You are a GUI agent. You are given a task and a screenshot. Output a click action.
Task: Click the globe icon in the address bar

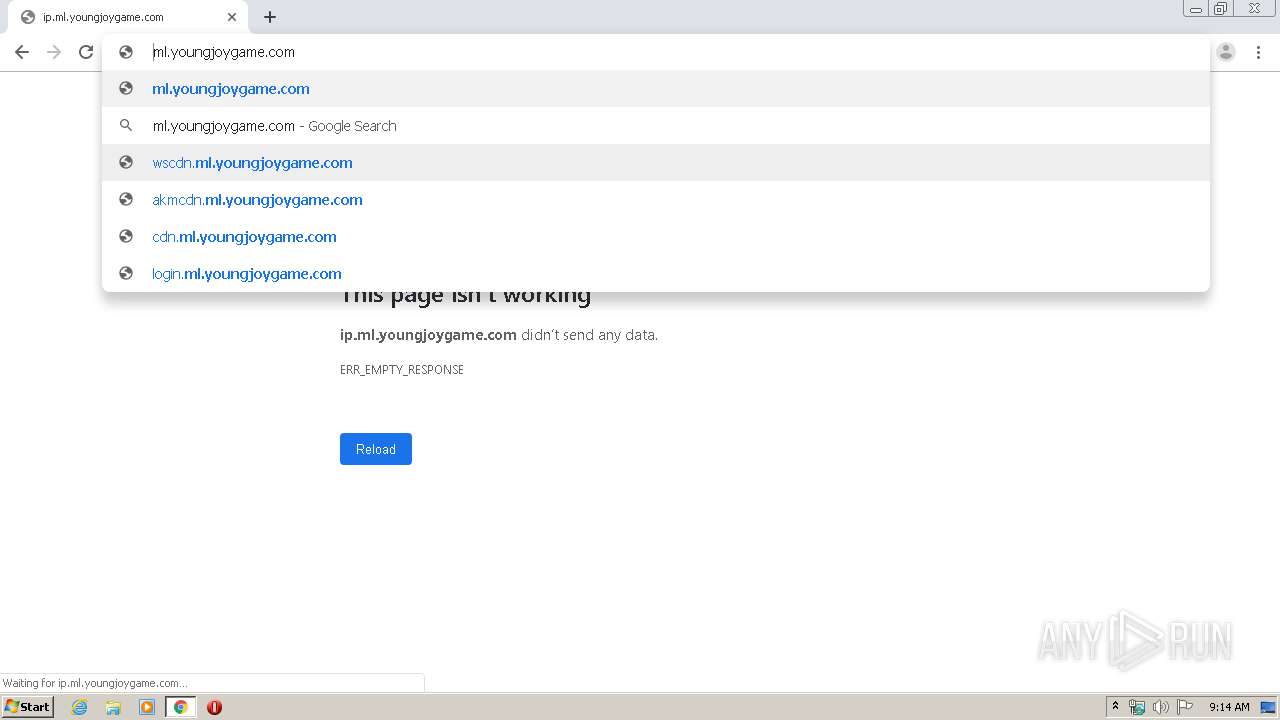(x=126, y=52)
